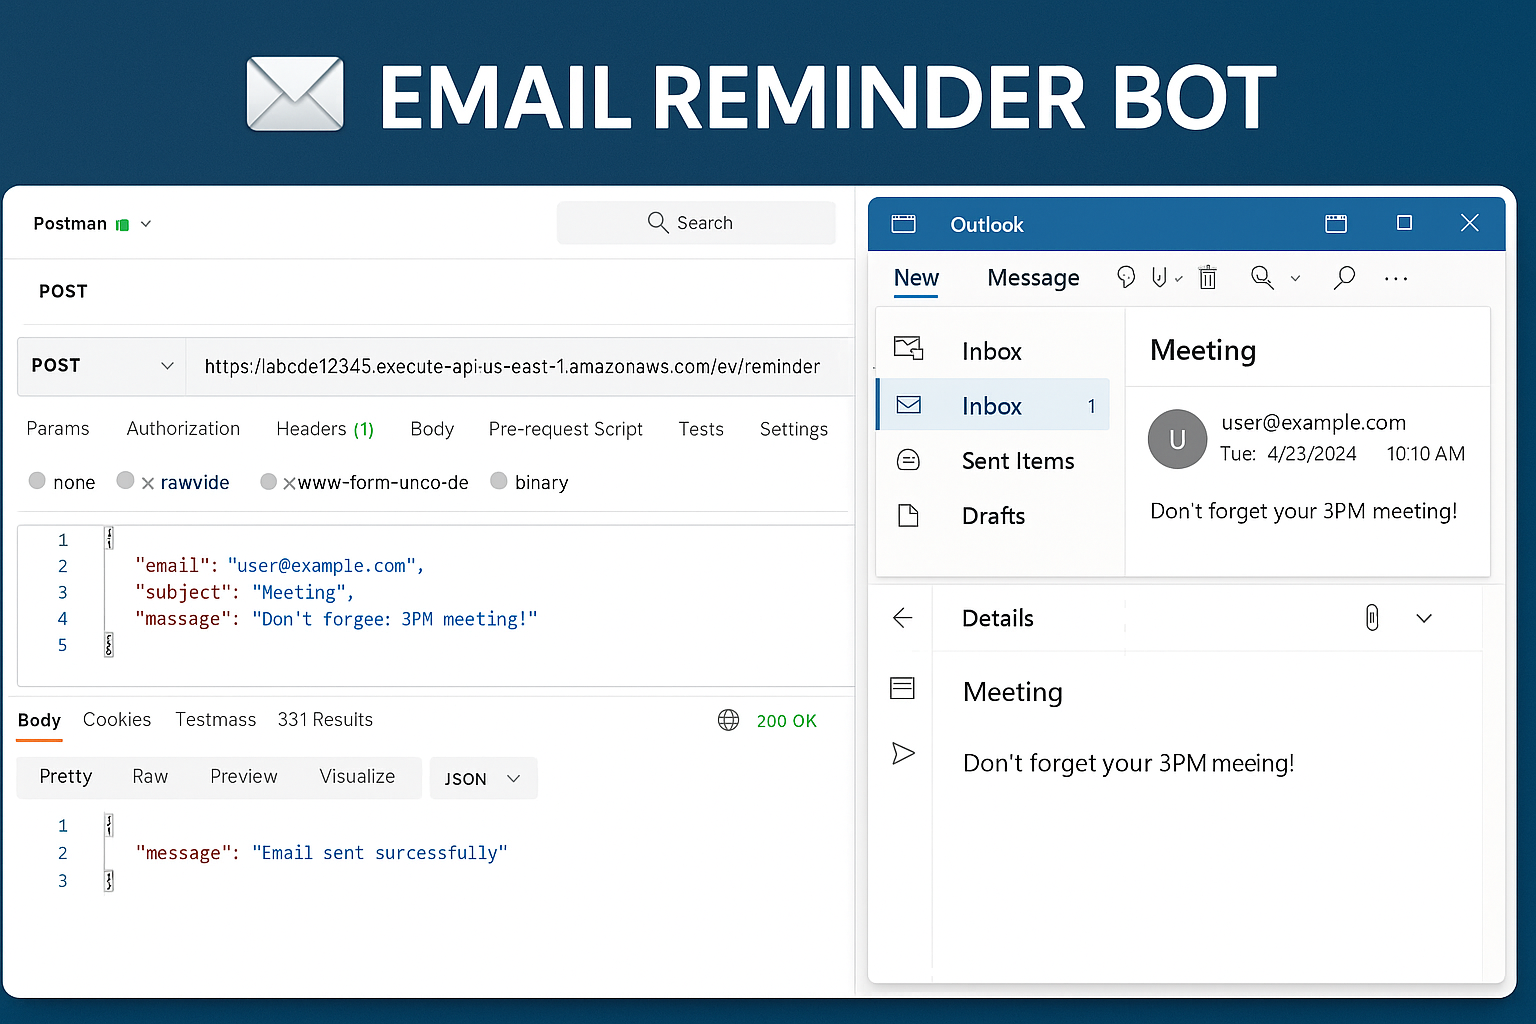Click the Postman Search box

[x=696, y=223]
